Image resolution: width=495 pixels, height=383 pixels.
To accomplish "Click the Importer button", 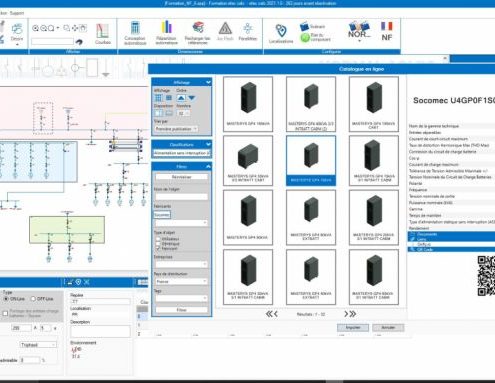I will pos(353,328).
